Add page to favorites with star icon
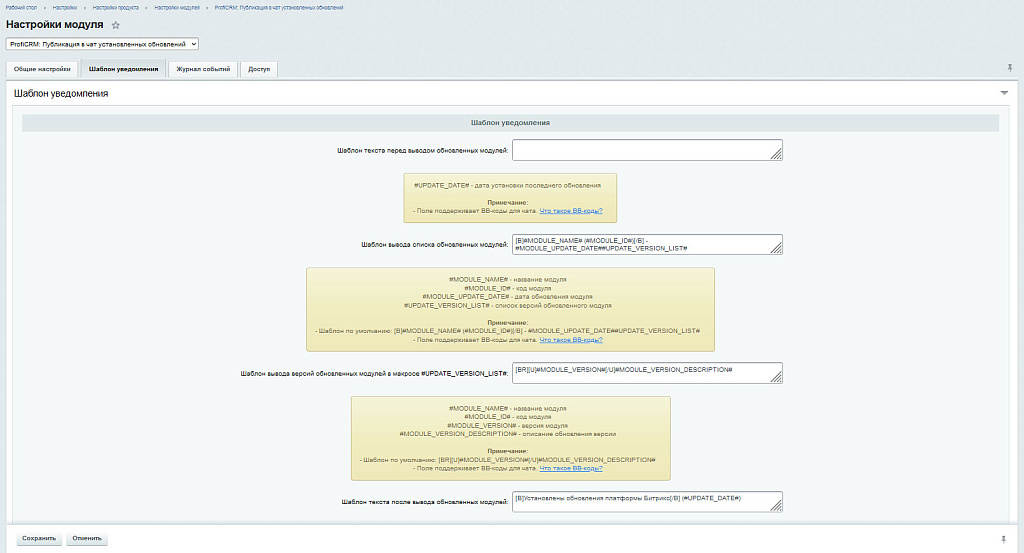 coord(116,25)
